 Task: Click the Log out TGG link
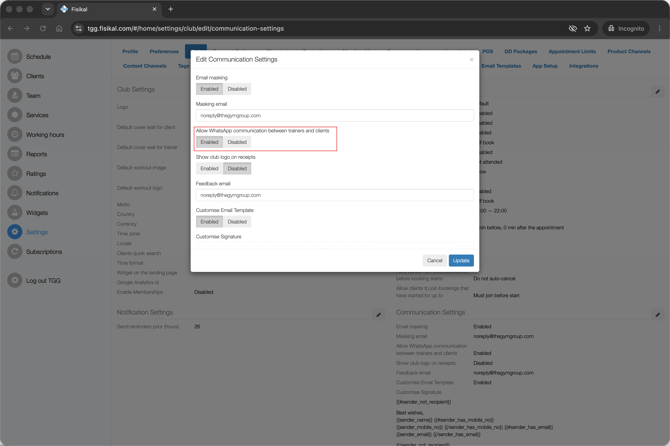click(x=43, y=280)
